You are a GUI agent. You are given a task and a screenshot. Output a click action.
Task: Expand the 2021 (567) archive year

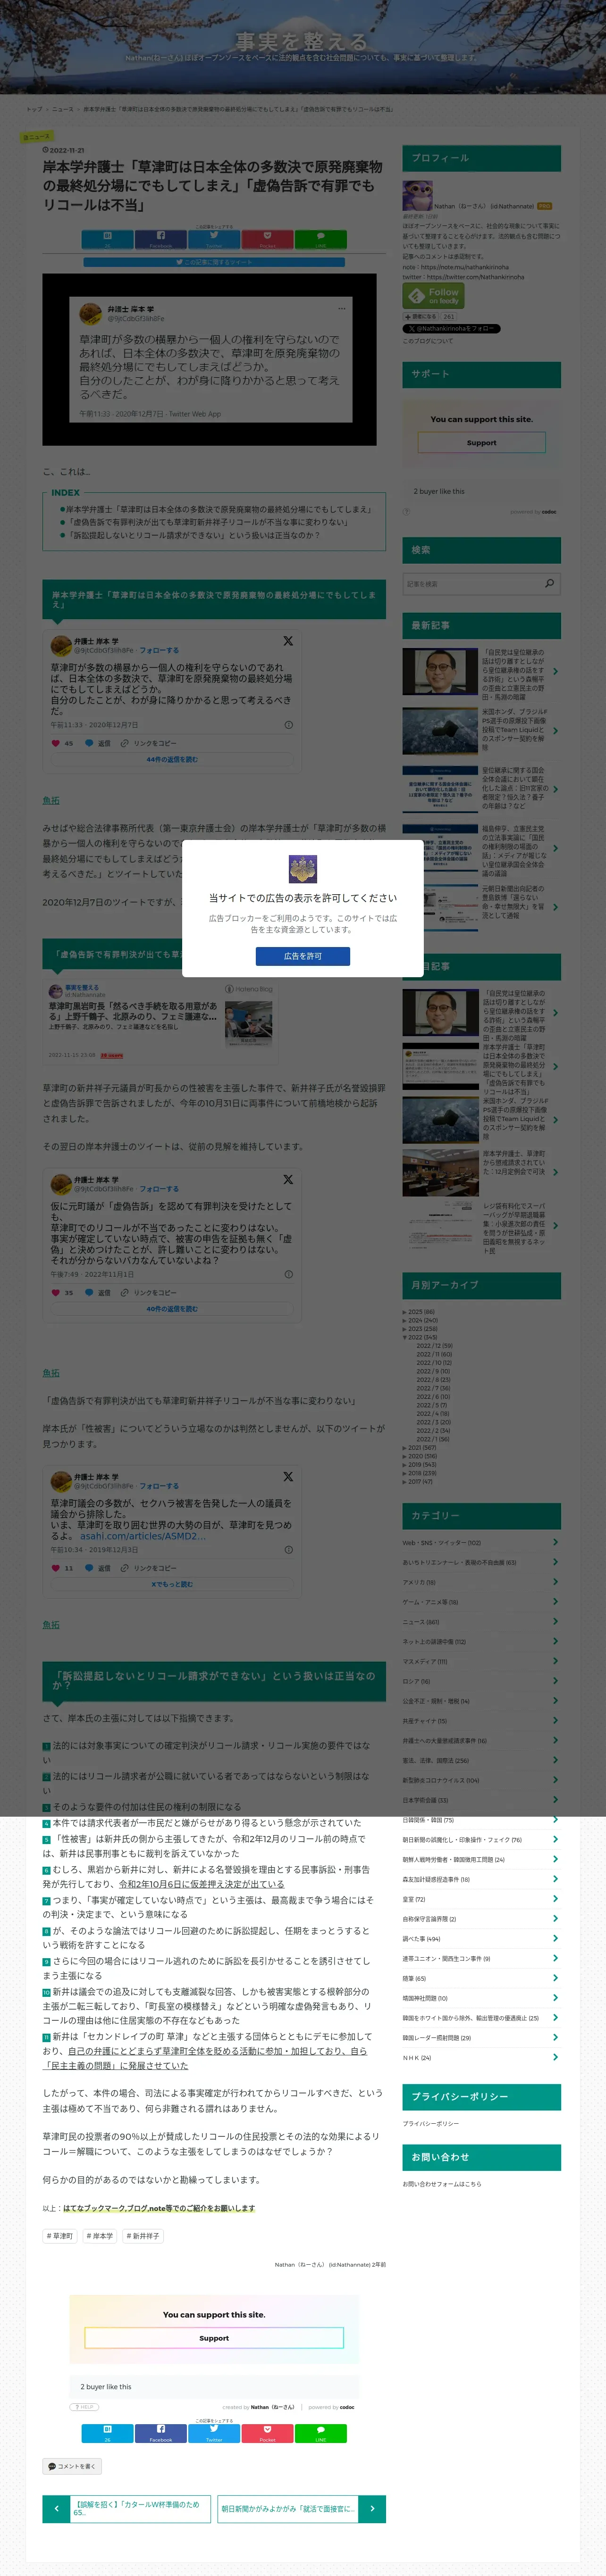pos(405,1447)
